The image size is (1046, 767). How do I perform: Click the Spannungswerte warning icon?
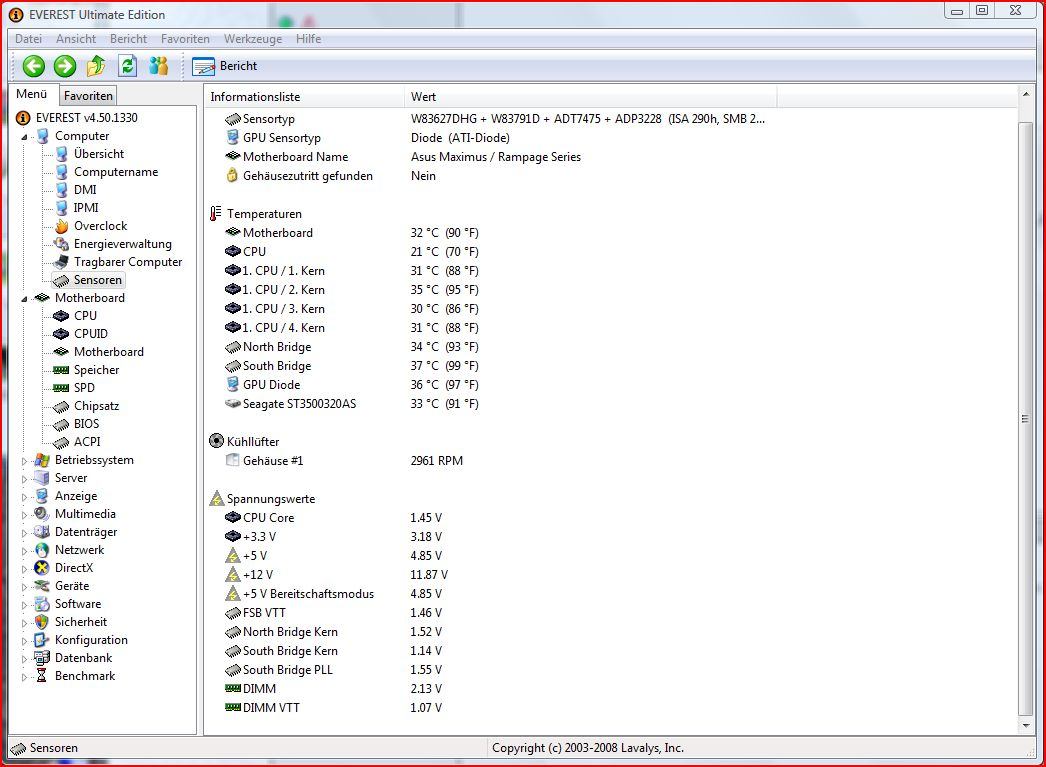[x=216, y=499]
